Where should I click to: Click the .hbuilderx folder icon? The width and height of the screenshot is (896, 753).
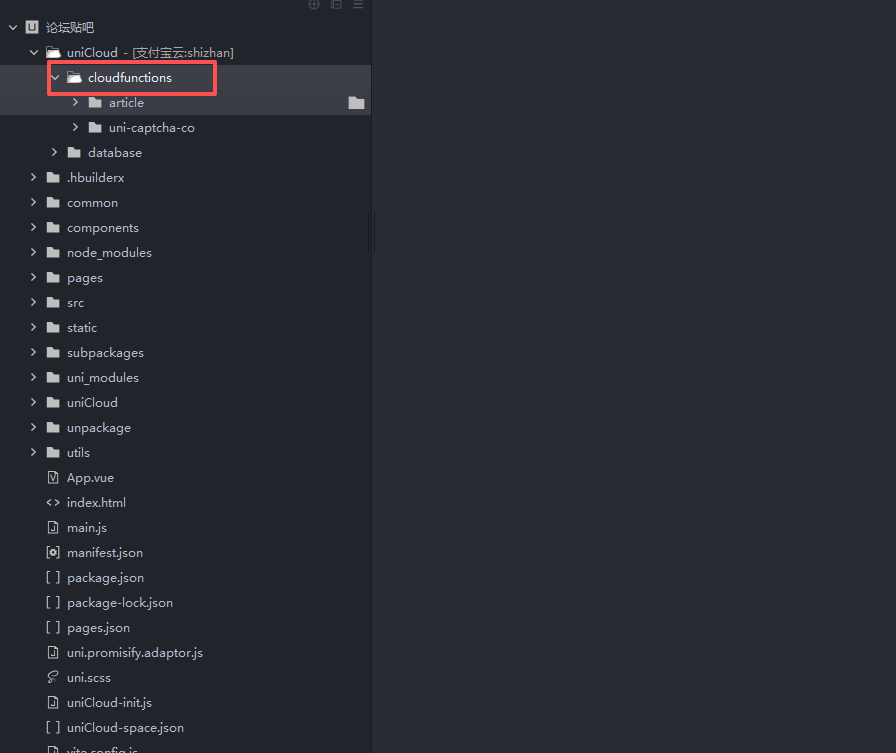pyautogui.click(x=53, y=178)
